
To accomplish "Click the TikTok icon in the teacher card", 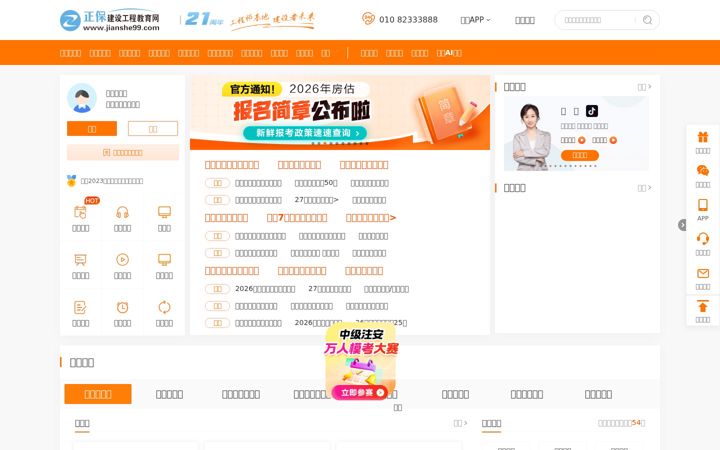I will pyautogui.click(x=592, y=111).
